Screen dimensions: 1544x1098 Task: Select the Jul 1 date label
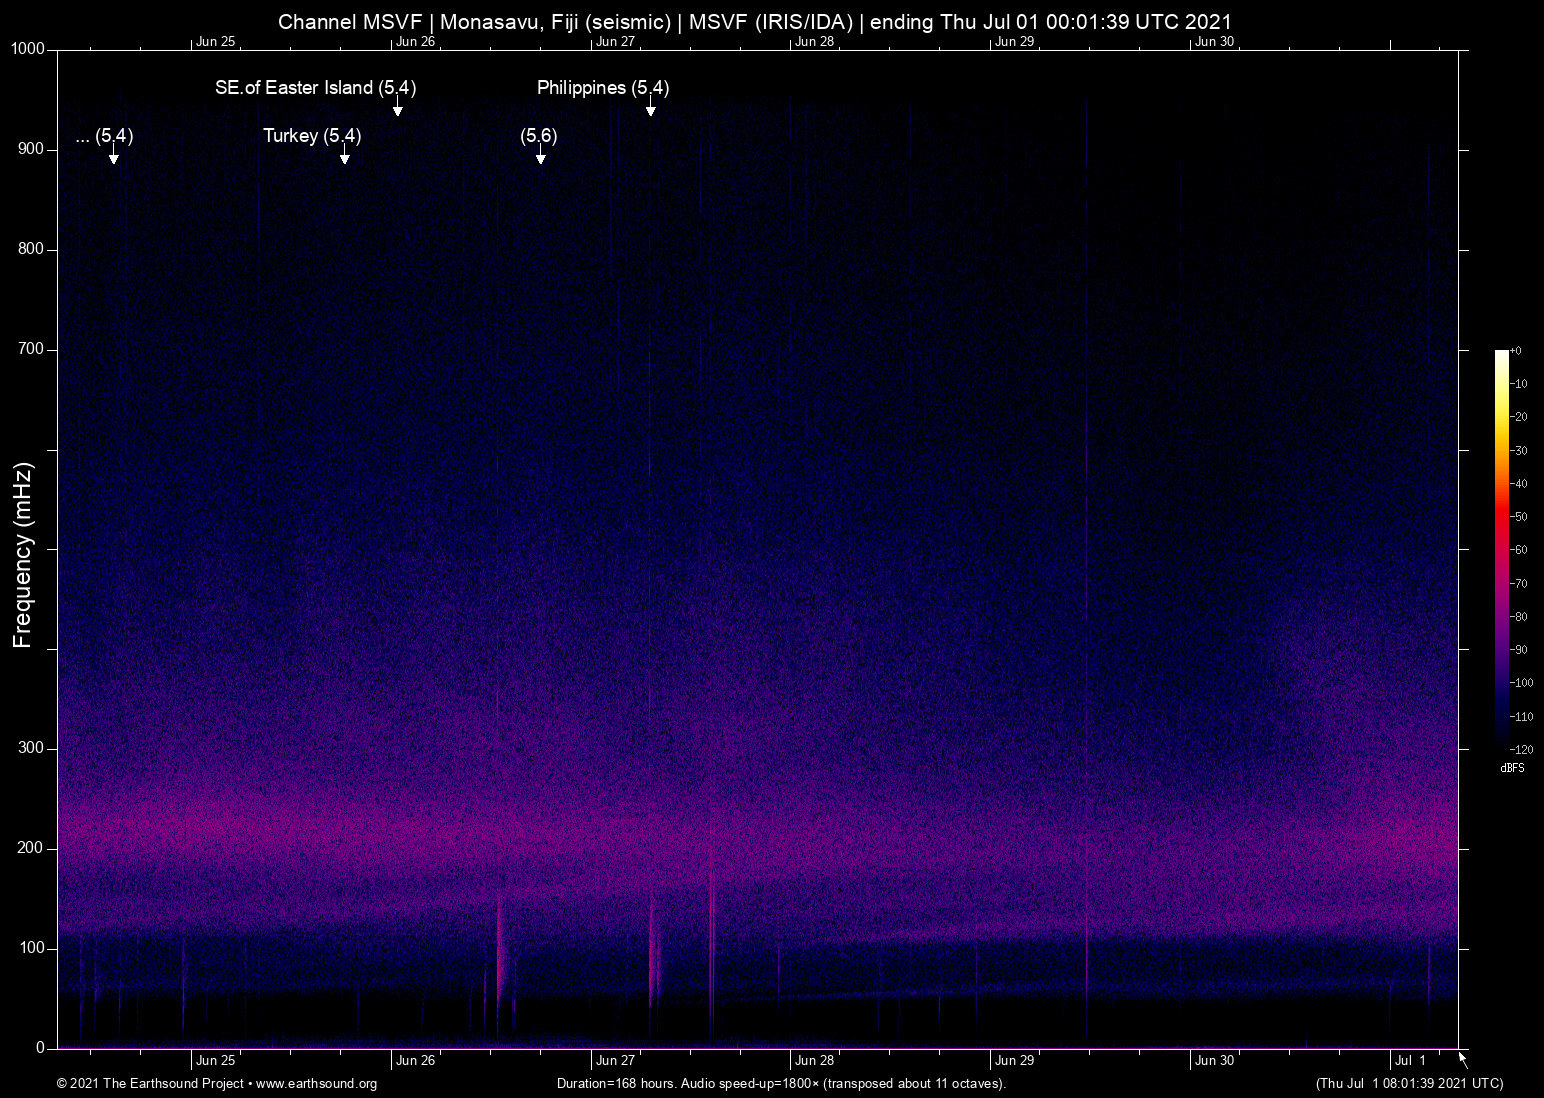pyautogui.click(x=1410, y=1060)
